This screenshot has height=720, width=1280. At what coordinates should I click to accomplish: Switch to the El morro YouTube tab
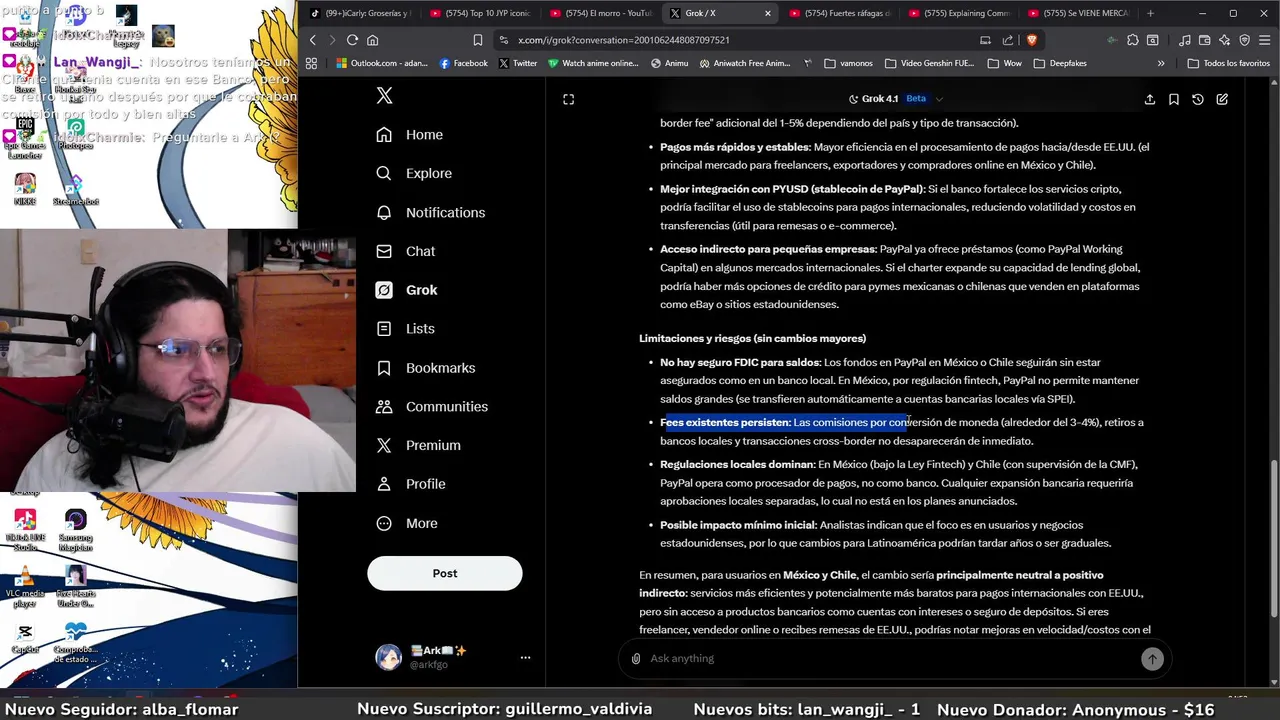coord(600,13)
